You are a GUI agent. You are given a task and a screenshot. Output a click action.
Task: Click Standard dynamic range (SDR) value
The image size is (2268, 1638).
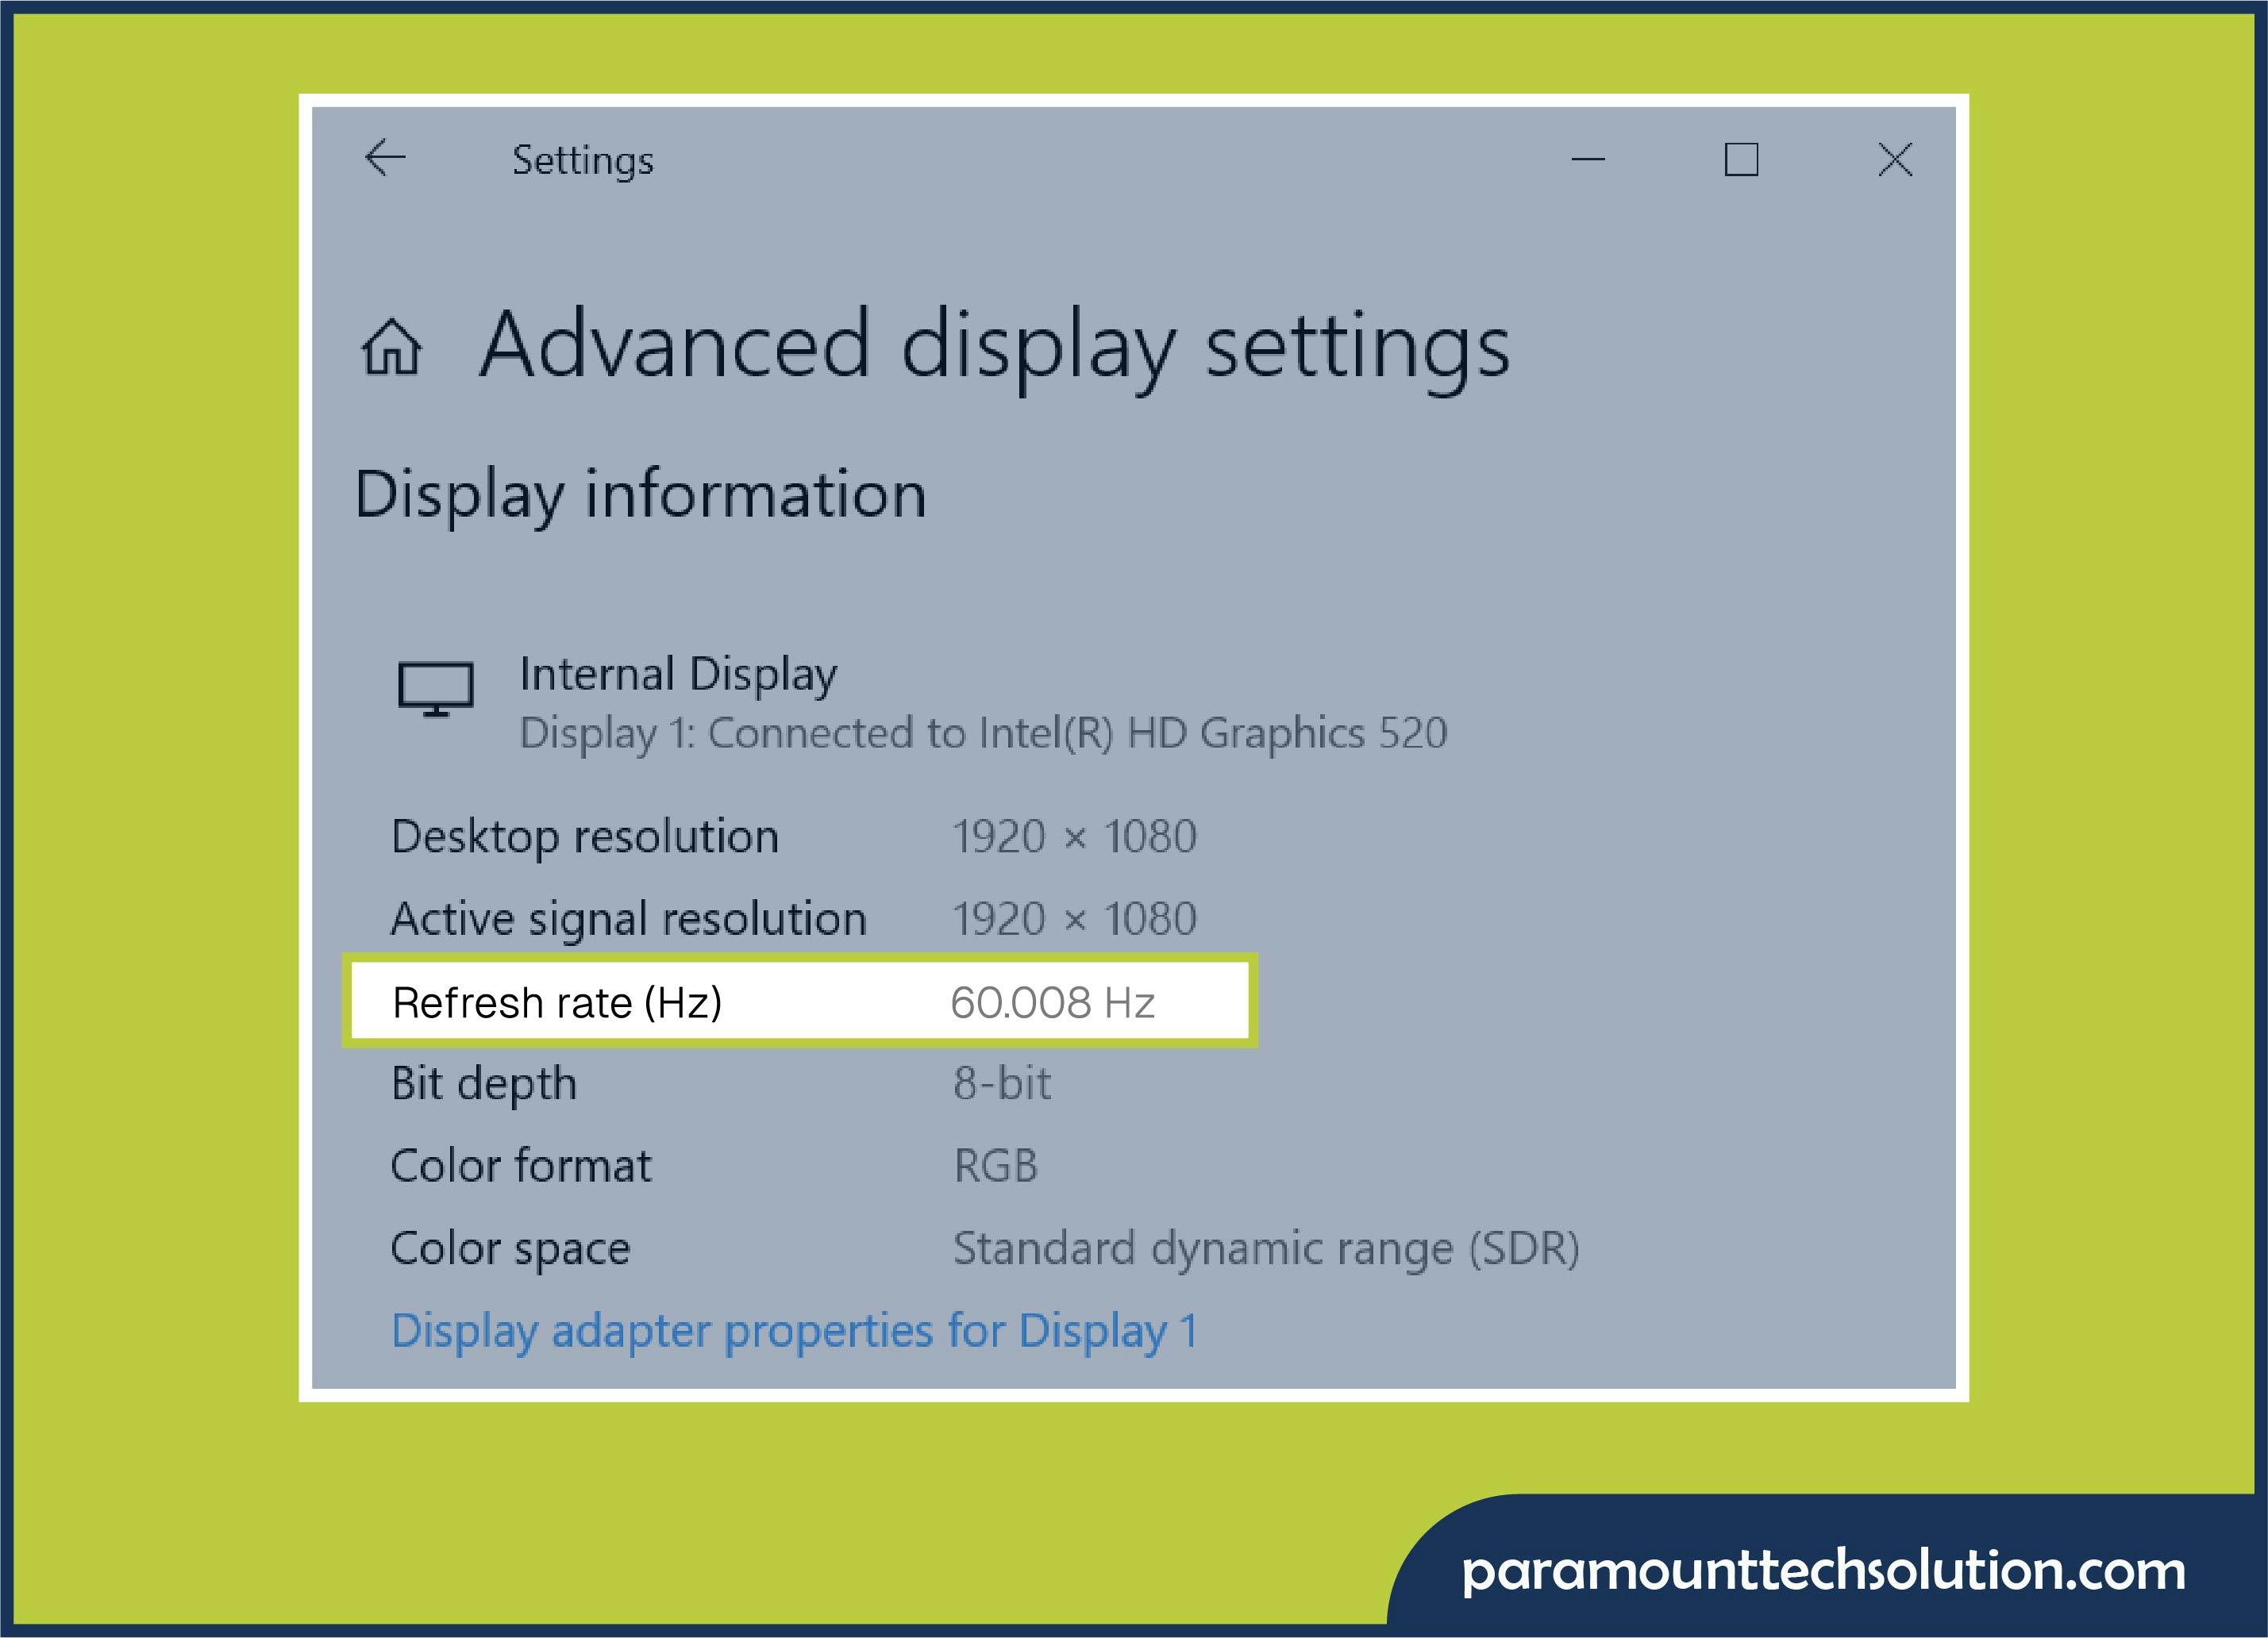pyautogui.click(x=1265, y=1248)
